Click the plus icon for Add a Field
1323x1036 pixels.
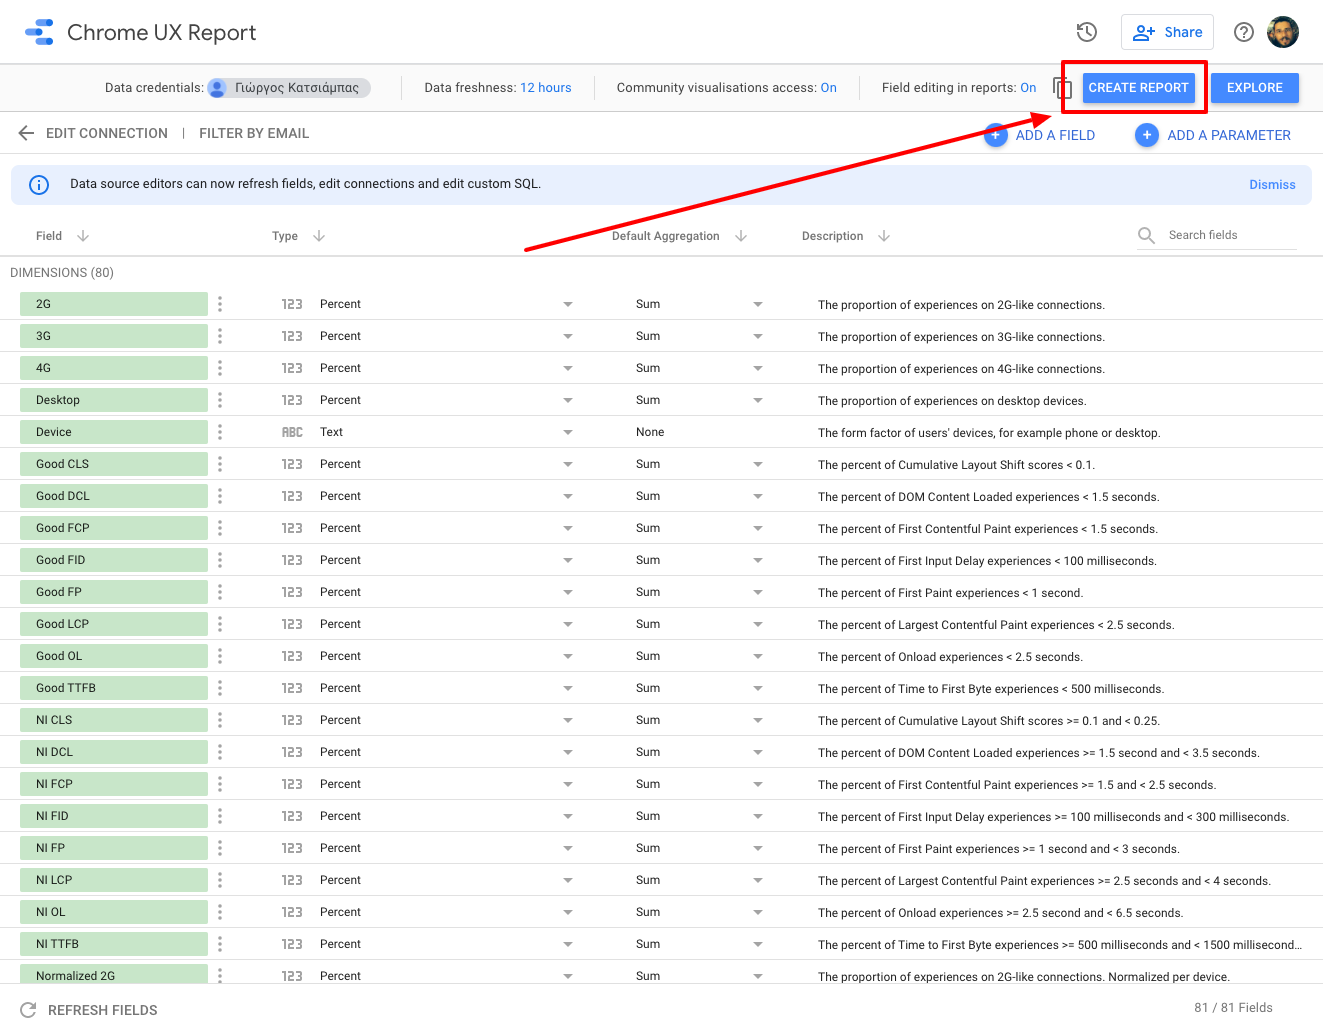[996, 135]
